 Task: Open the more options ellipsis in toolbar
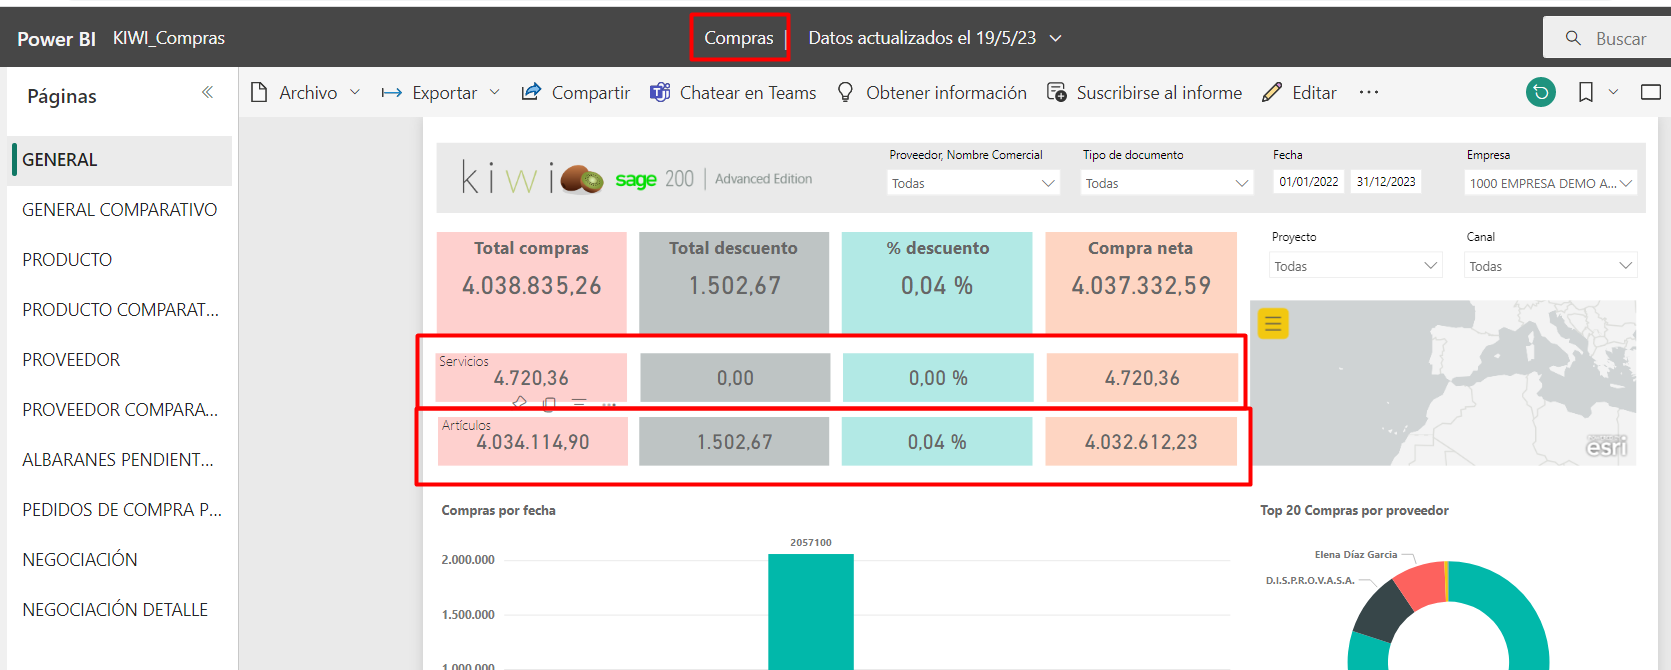pyautogui.click(x=1369, y=93)
